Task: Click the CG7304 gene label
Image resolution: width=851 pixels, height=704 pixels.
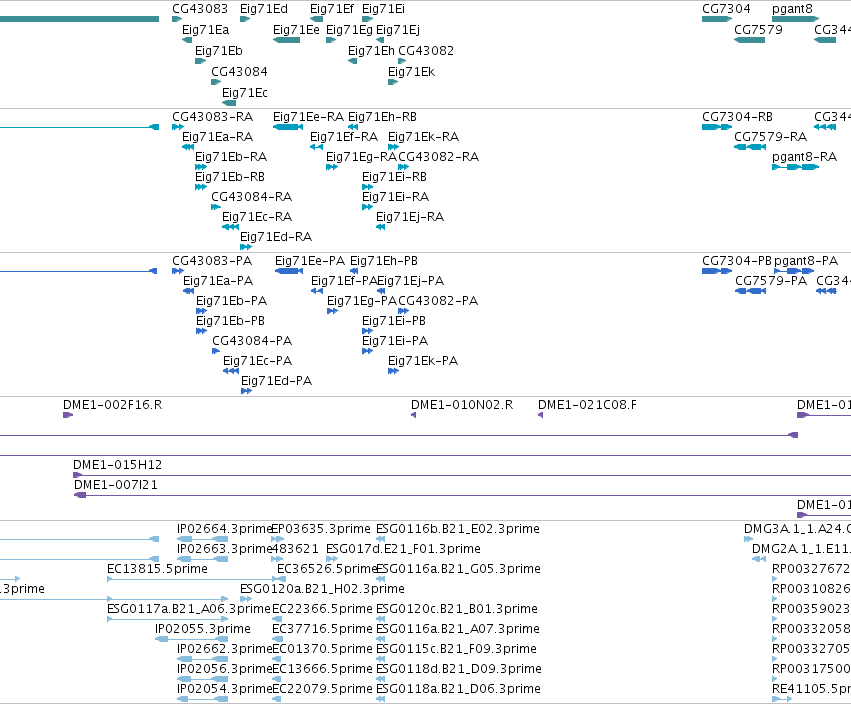Action: (726, 9)
